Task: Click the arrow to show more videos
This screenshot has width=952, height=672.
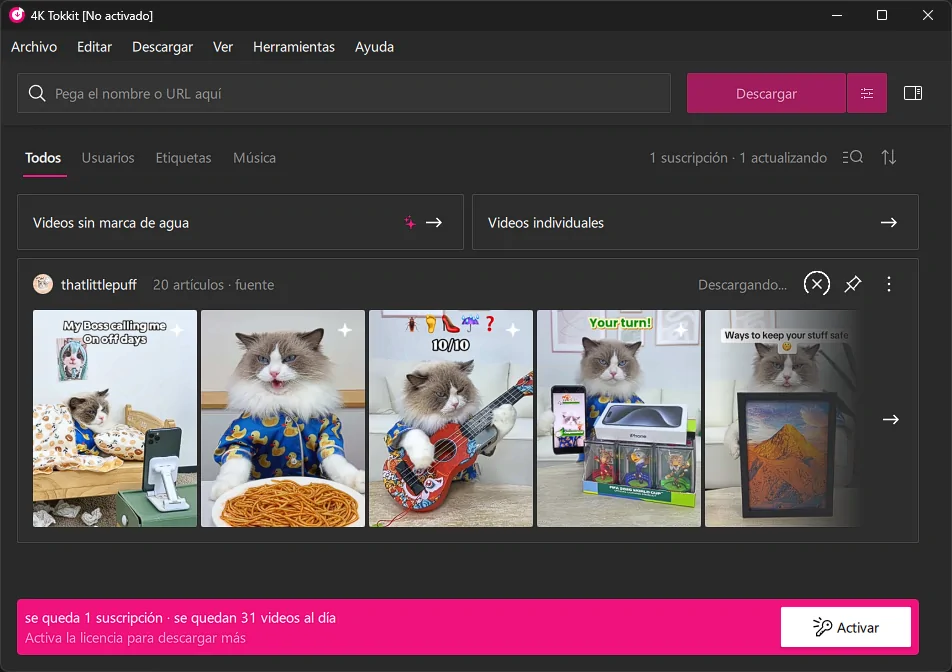Action: (891, 419)
